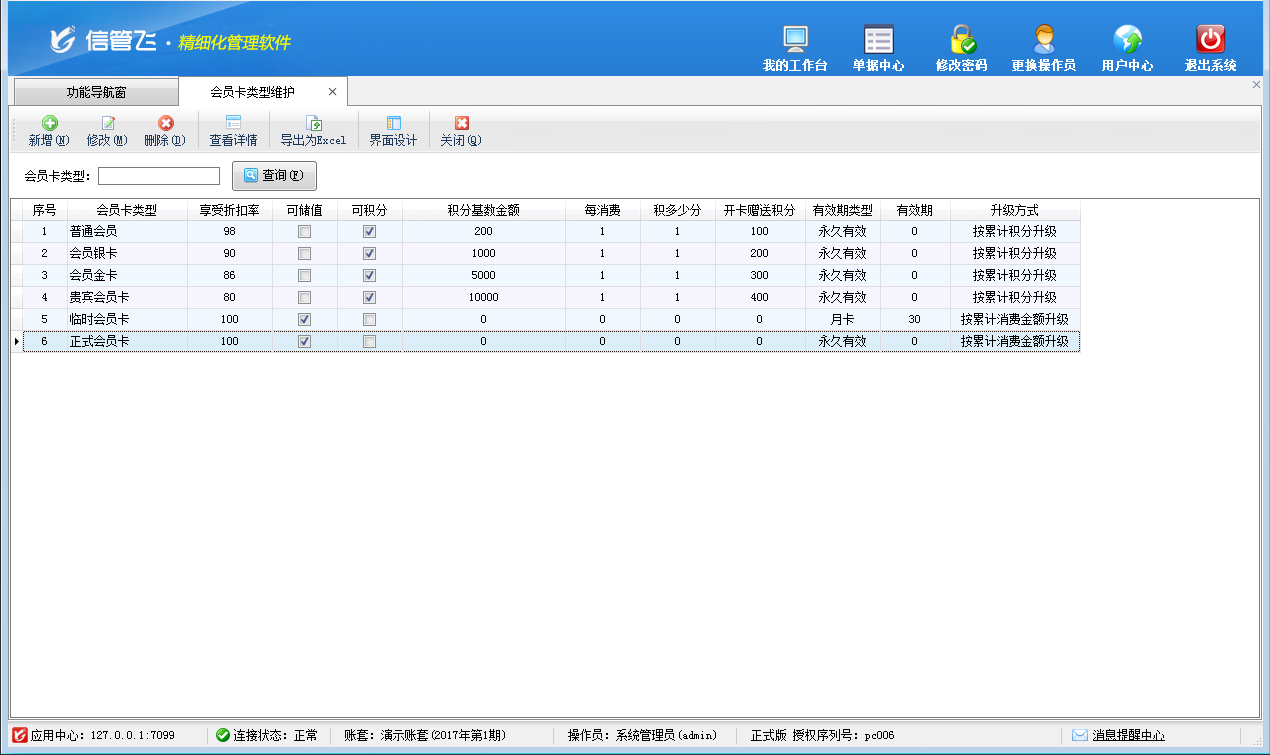Screen dimensions: 1270x755
Task: Click the 查询 search button
Action: click(x=274, y=176)
